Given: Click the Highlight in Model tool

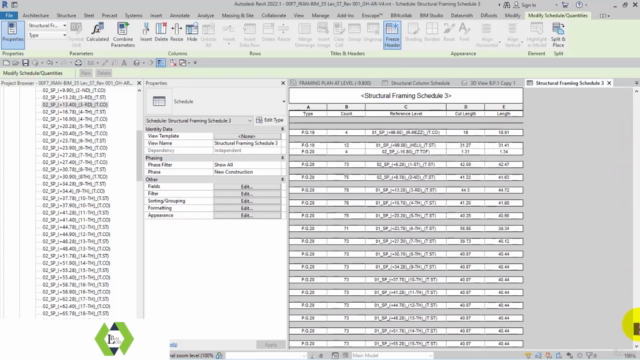Looking at the screenshot, I should (x=536, y=35).
